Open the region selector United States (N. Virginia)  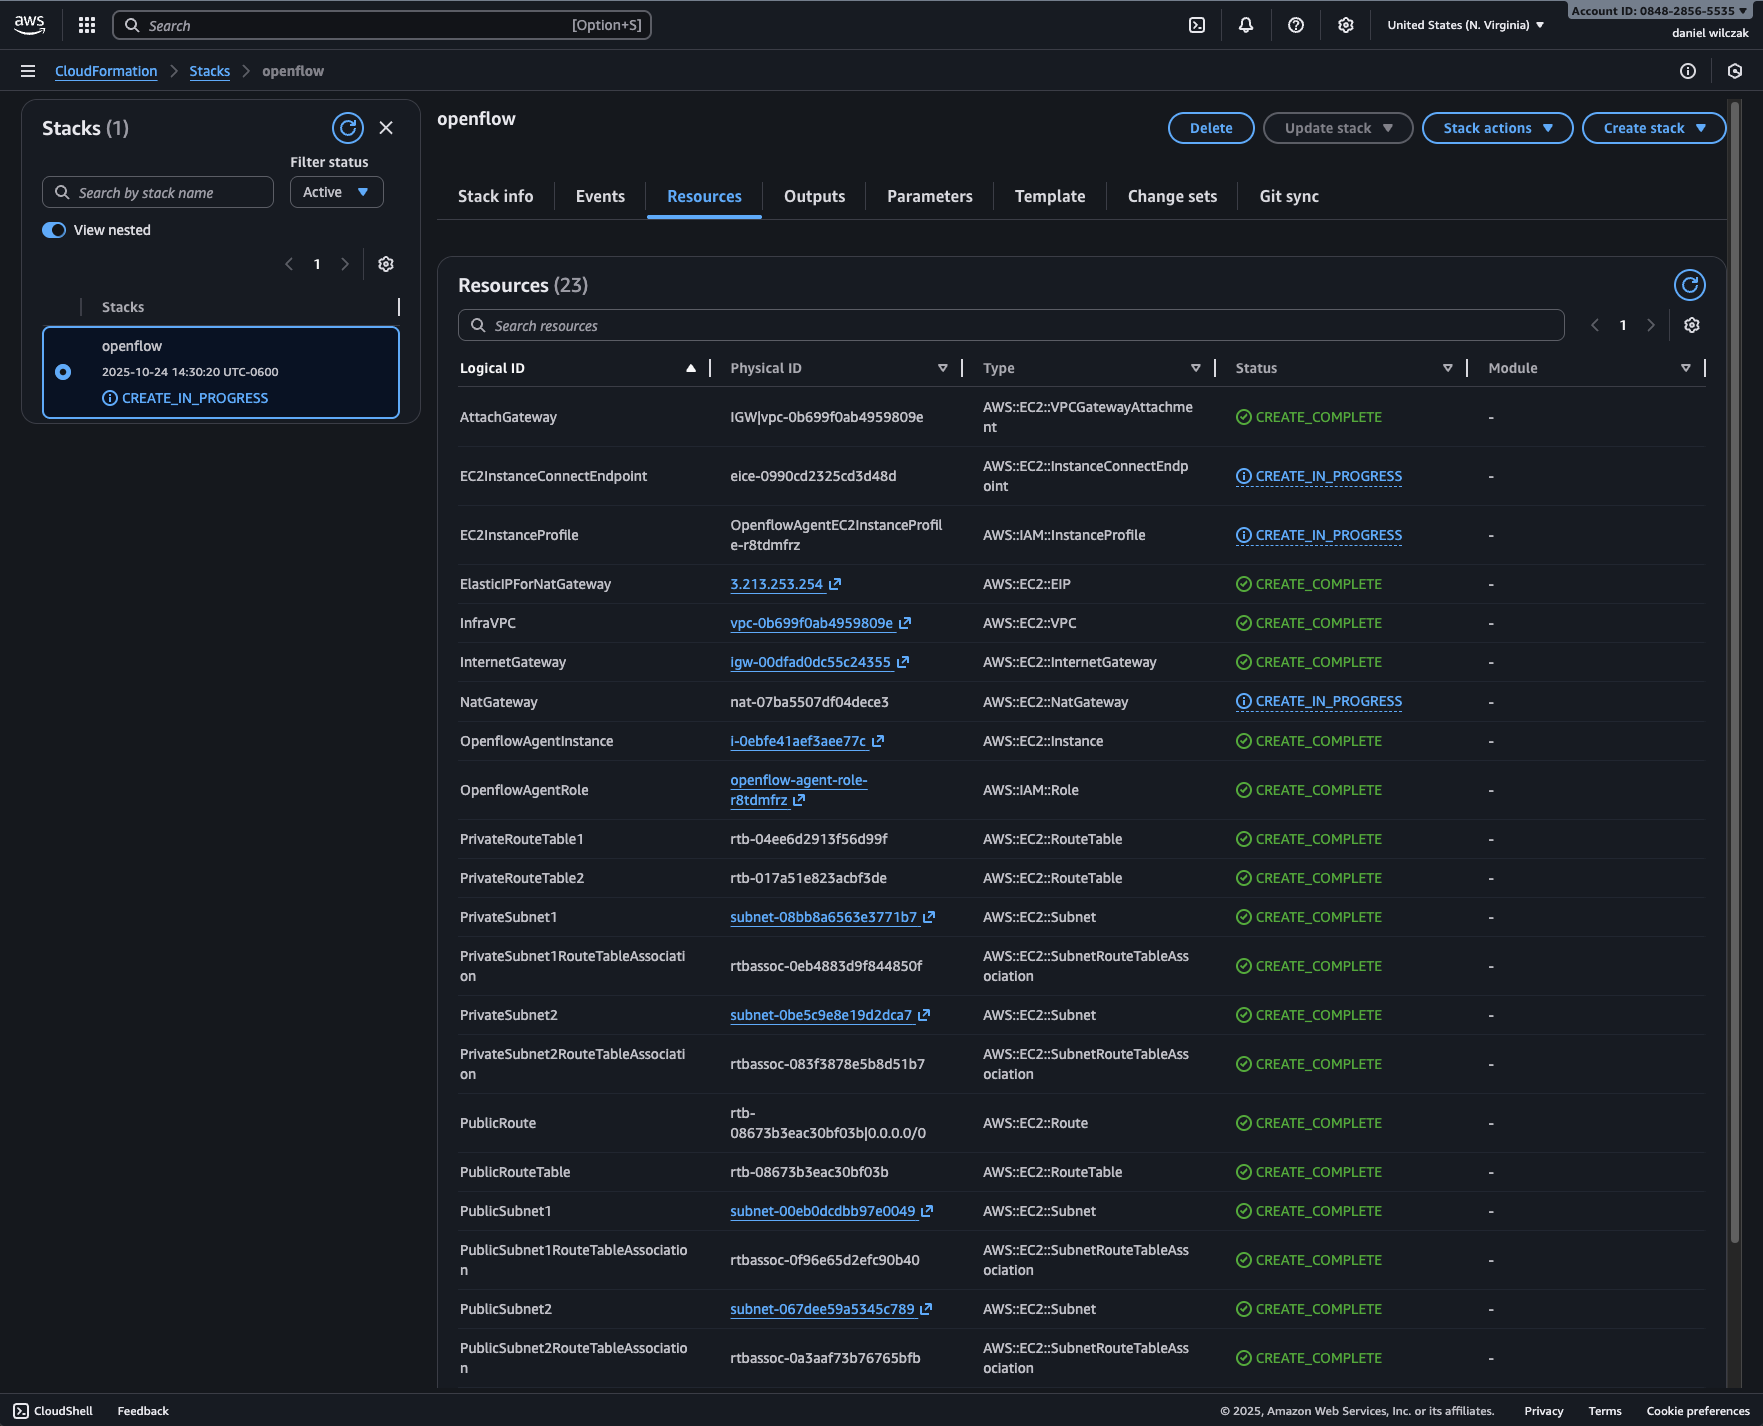click(1465, 25)
